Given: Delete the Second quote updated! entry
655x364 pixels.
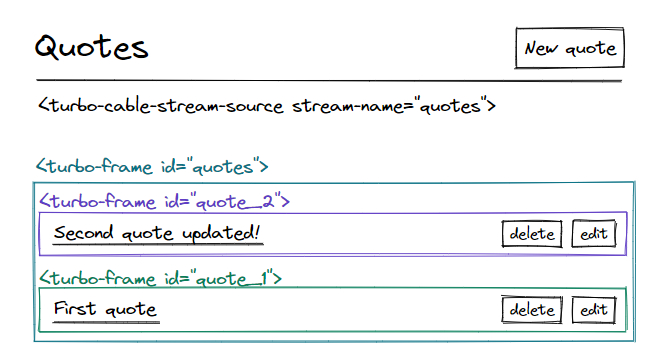Looking at the screenshot, I should coord(532,234).
